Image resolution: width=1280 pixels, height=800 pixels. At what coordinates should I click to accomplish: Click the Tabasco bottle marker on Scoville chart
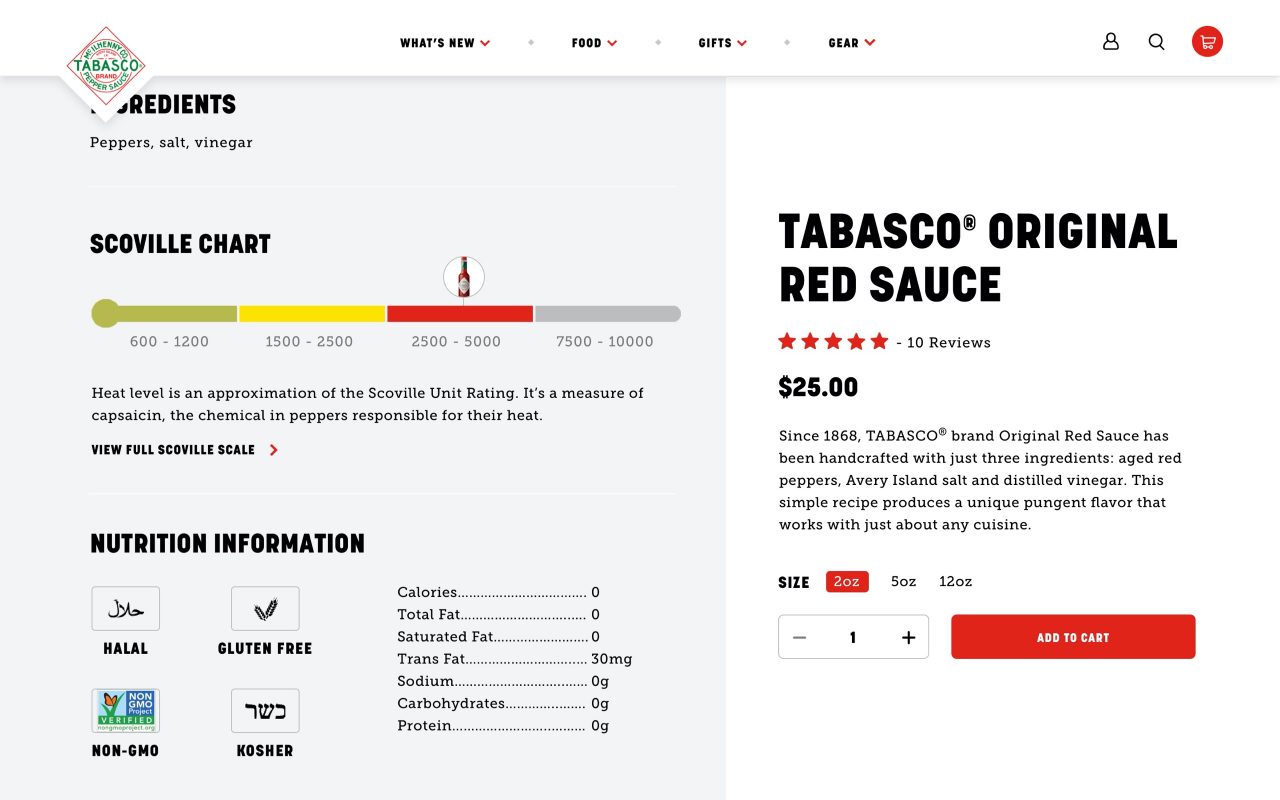click(x=464, y=277)
